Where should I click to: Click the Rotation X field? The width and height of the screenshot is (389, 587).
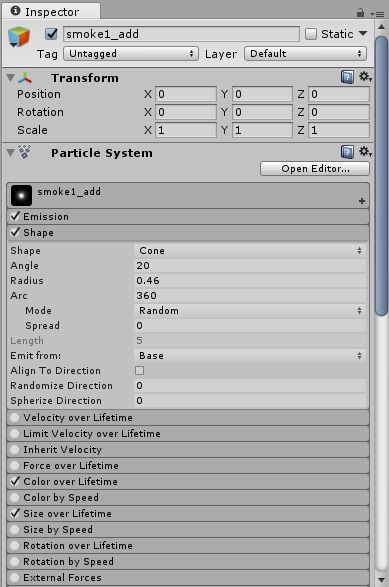[x=186, y=112]
